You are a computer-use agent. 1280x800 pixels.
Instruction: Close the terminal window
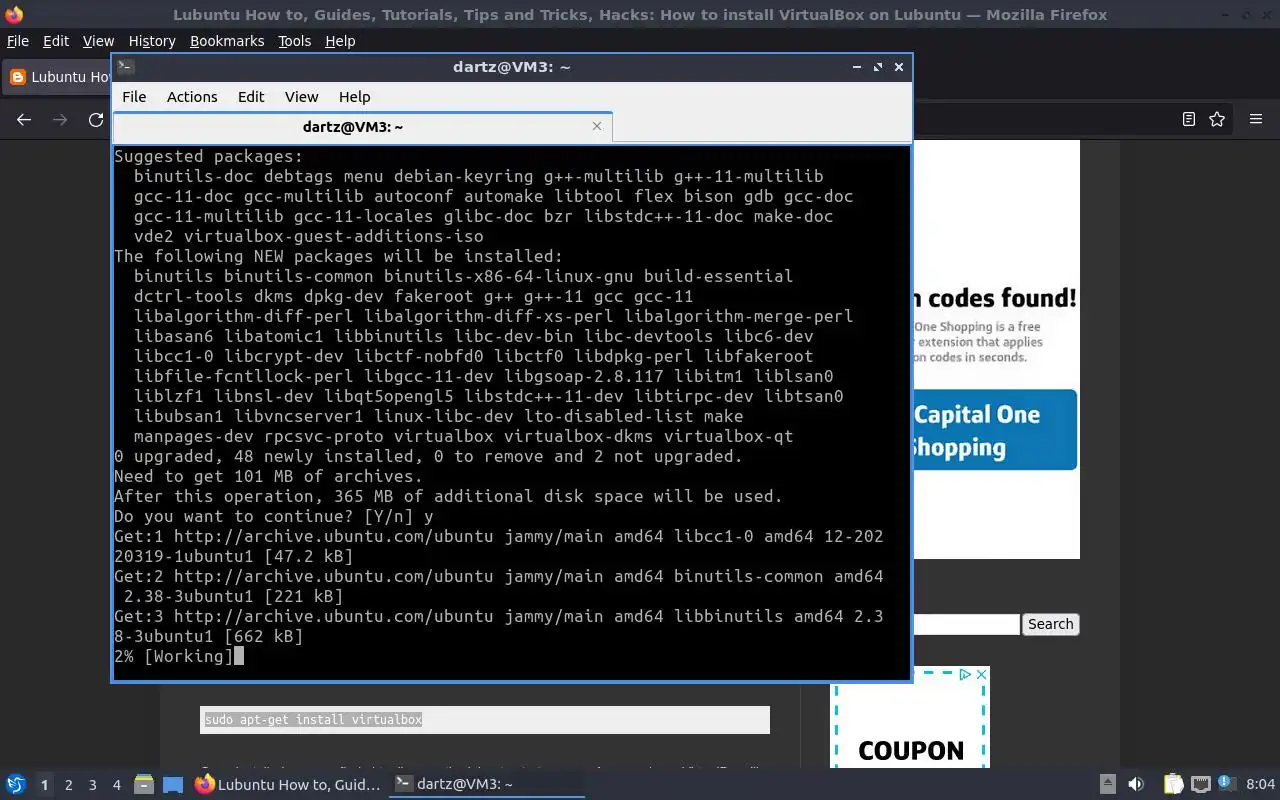click(x=899, y=67)
